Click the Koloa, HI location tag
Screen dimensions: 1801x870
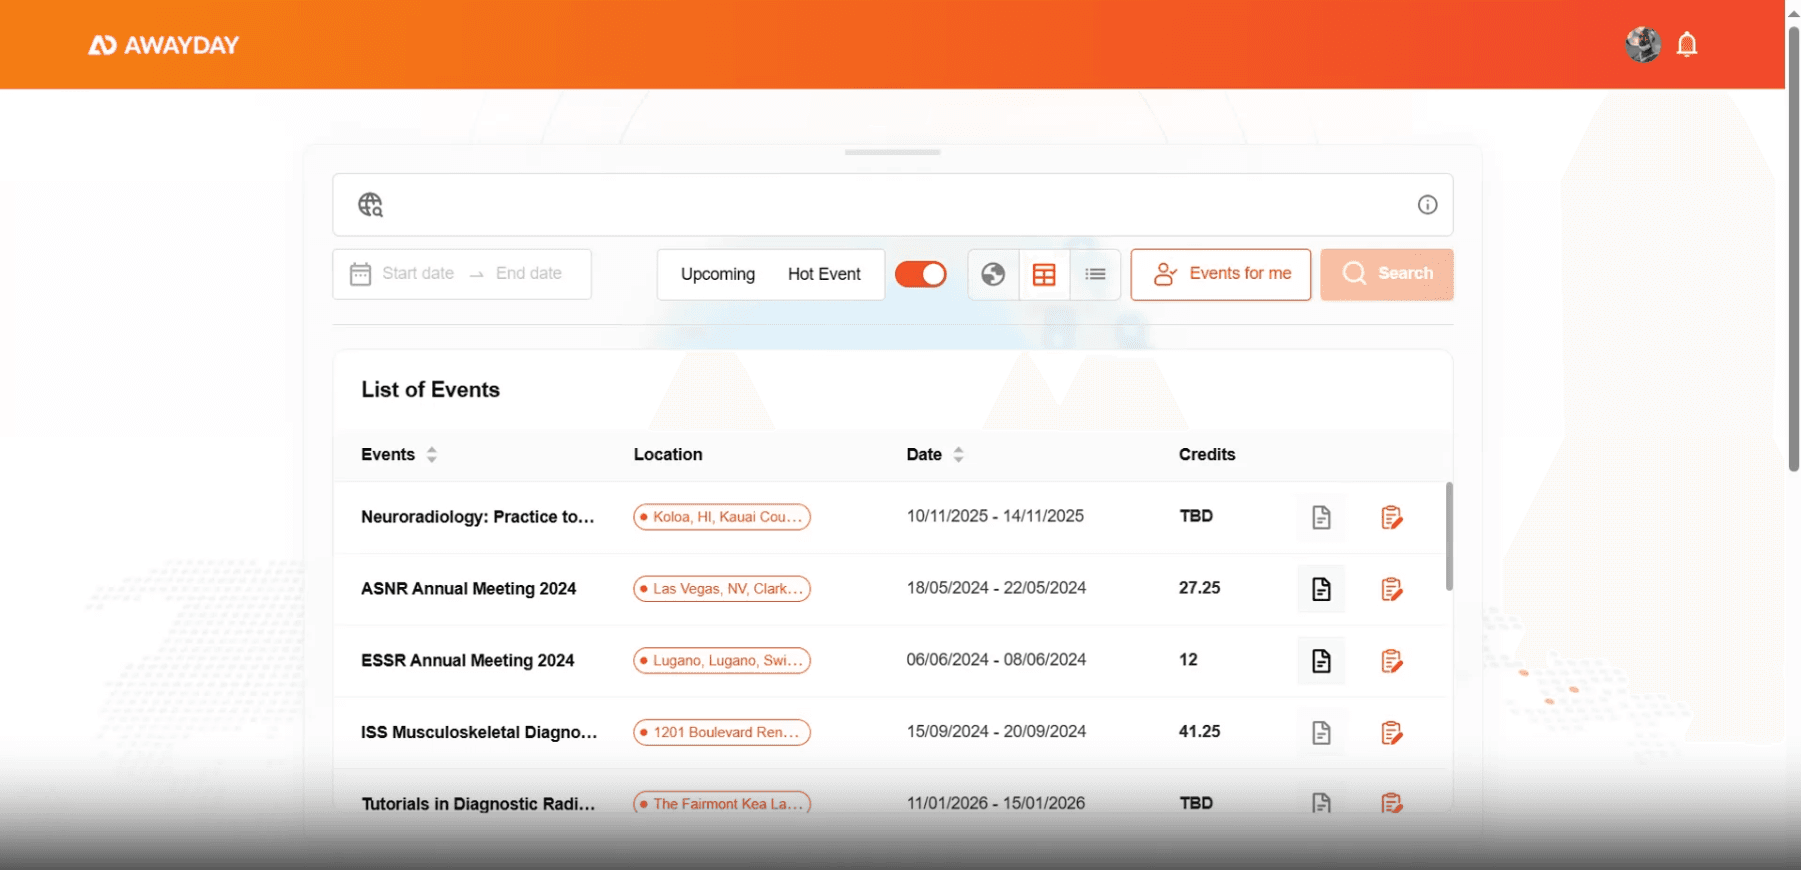(x=722, y=517)
